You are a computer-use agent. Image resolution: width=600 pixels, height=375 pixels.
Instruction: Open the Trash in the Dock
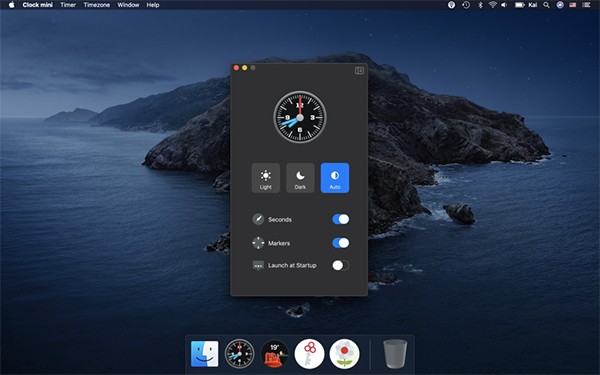[395, 354]
